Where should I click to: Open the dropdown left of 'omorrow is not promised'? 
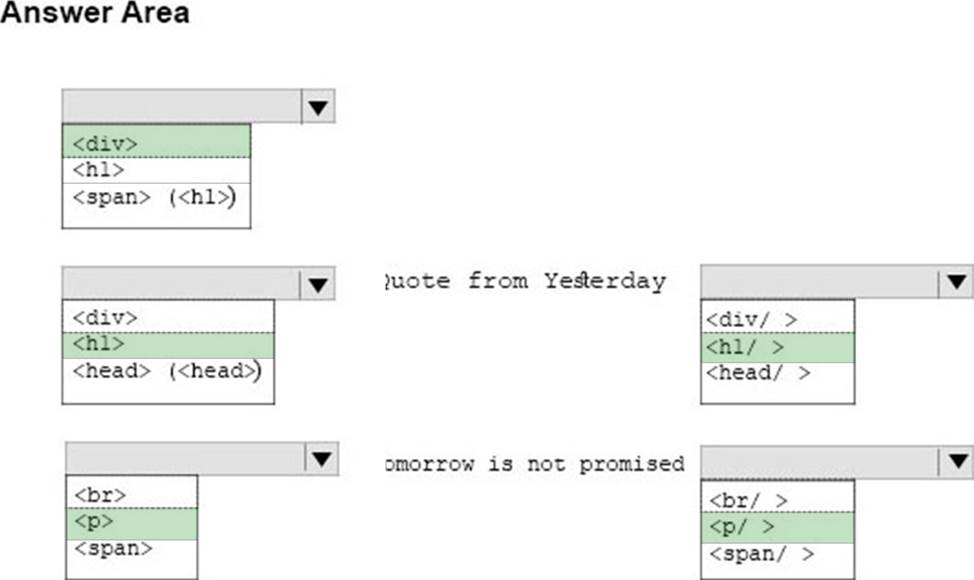tap(322, 459)
